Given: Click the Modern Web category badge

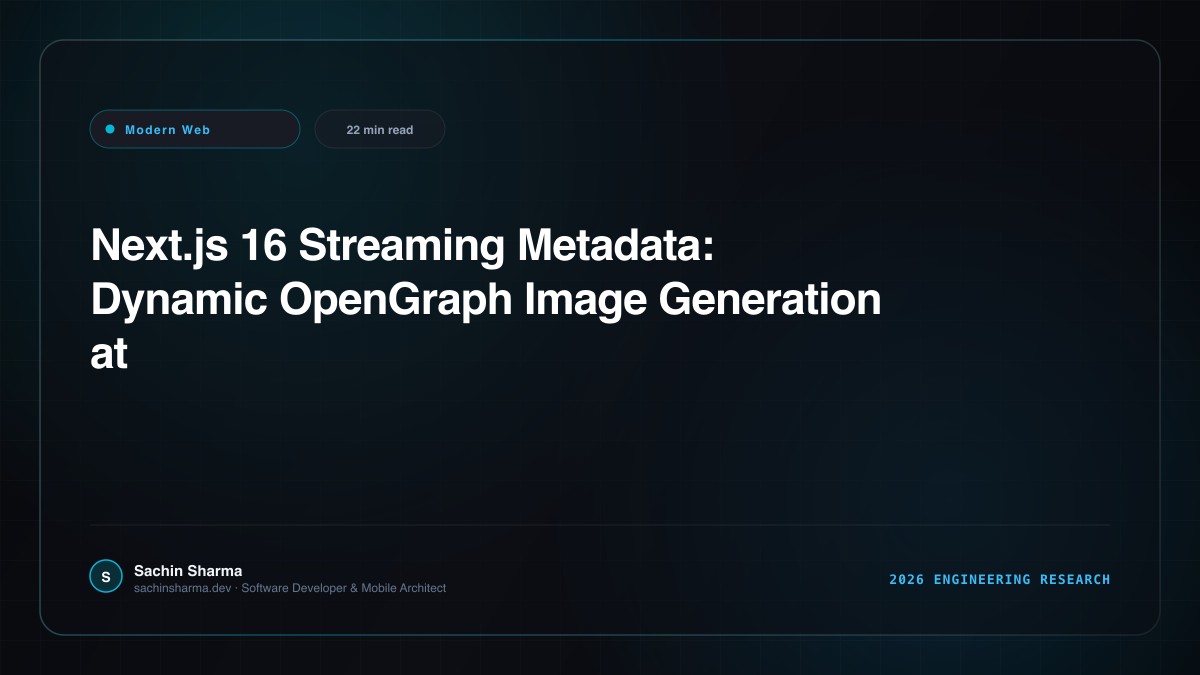Looking at the screenshot, I should click(195, 129).
